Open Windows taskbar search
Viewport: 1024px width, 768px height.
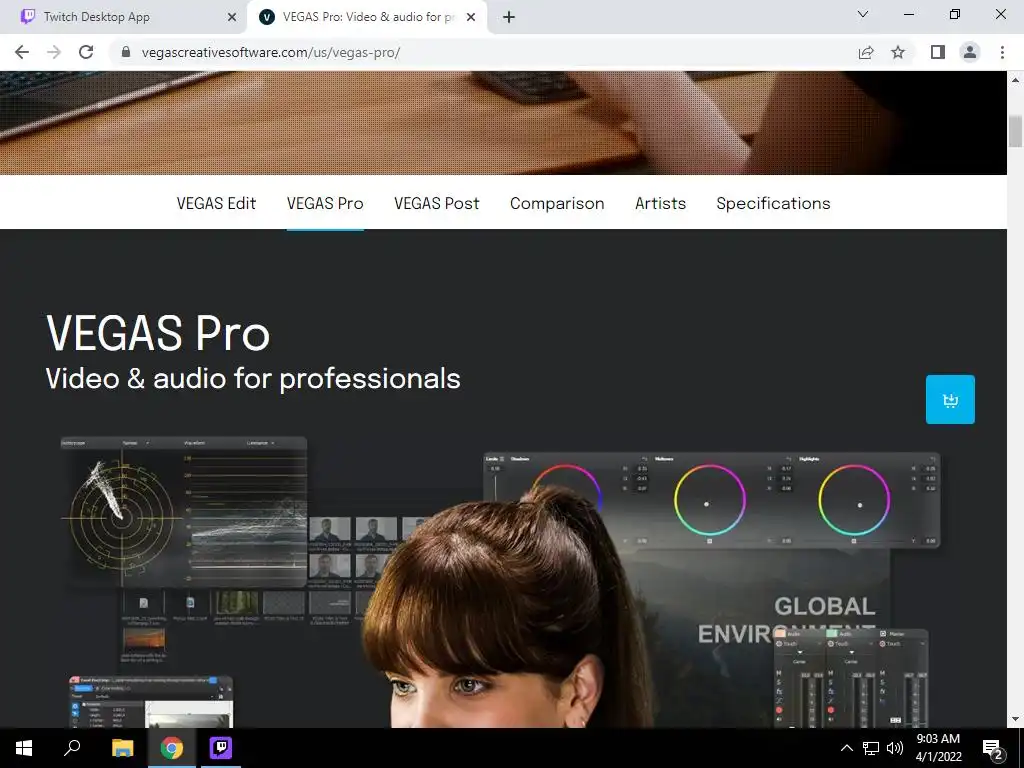click(x=72, y=748)
